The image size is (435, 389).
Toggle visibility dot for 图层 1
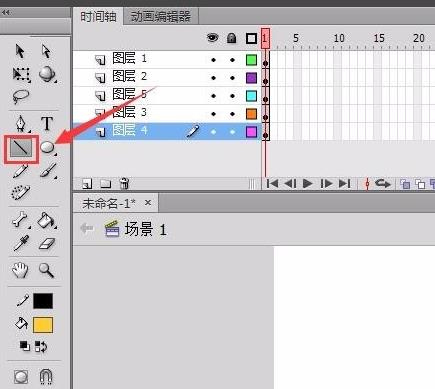point(213,60)
